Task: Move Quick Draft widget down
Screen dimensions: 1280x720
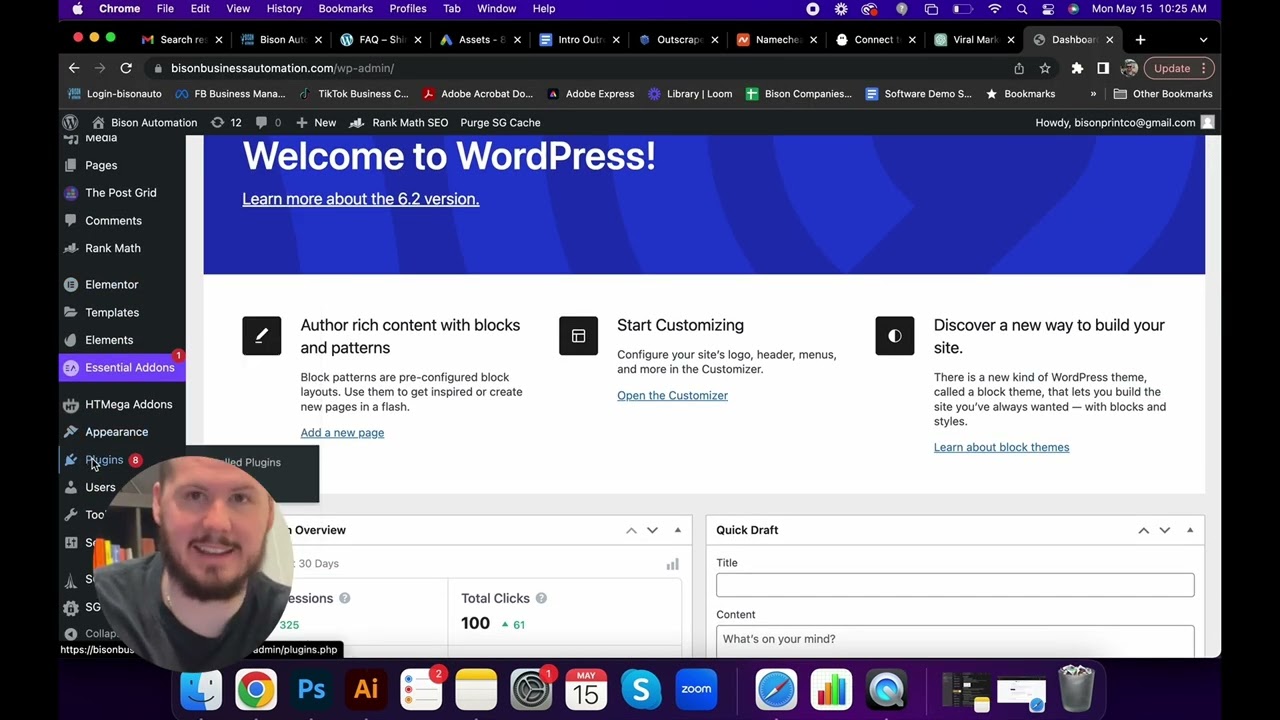Action: 1165,530
